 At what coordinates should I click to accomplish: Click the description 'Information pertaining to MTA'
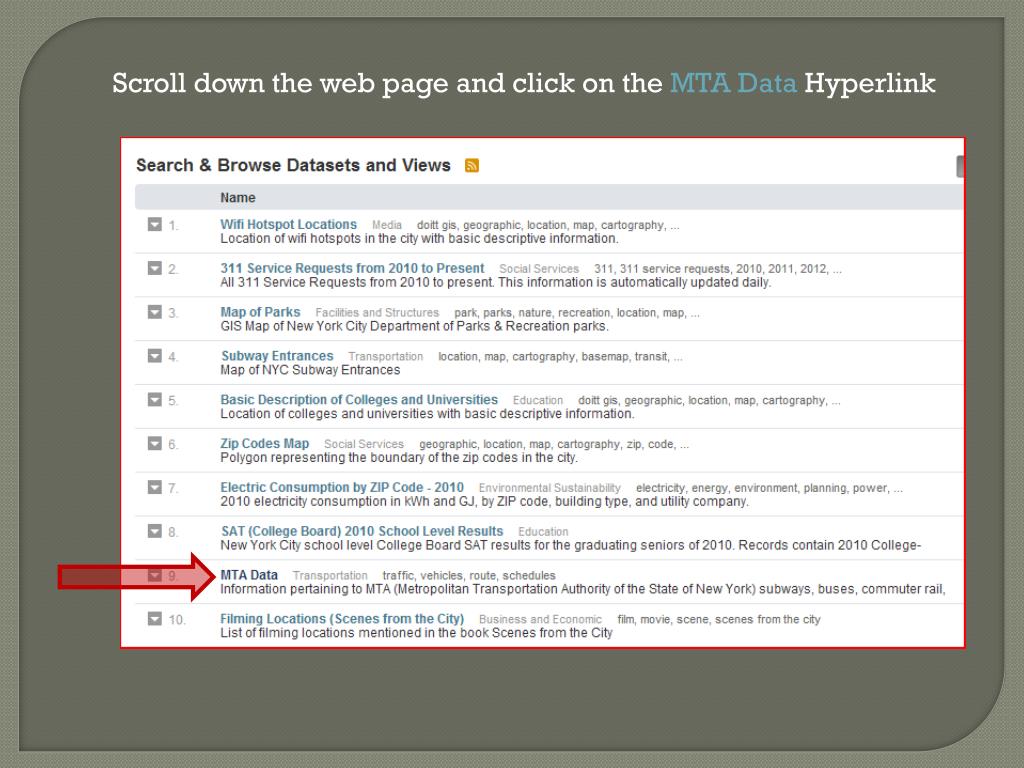tap(583, 589)
